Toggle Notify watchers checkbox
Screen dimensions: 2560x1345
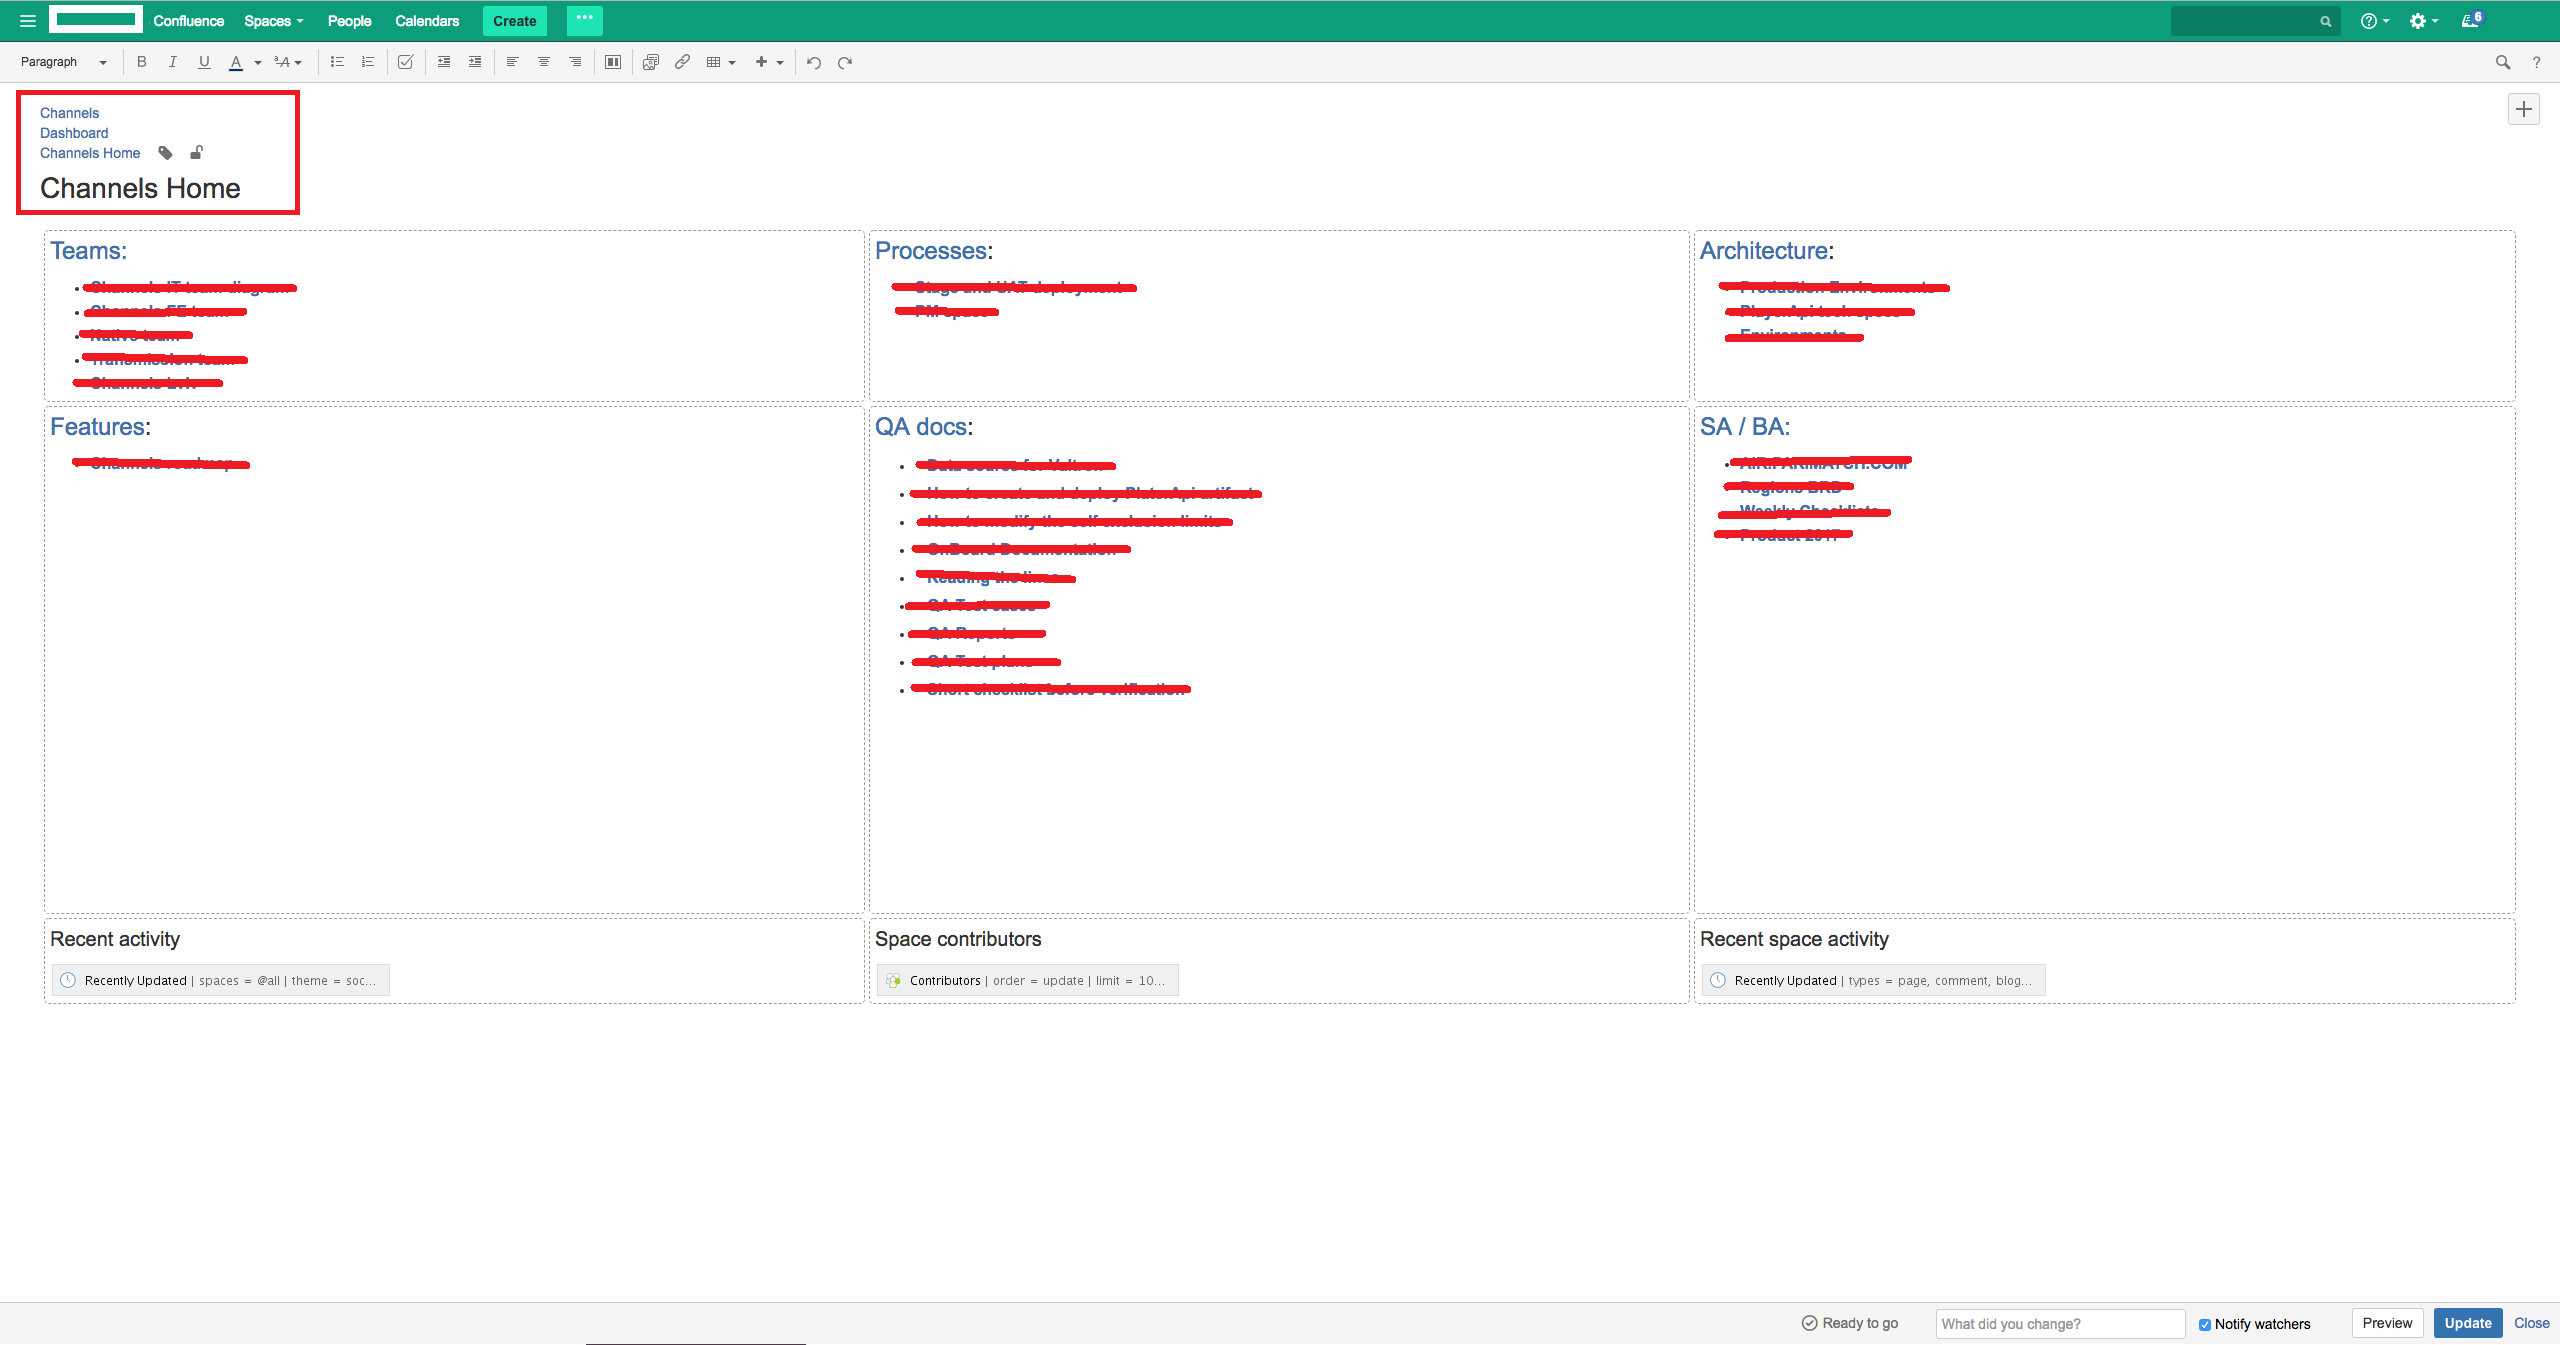[x=2205, y=1324]
